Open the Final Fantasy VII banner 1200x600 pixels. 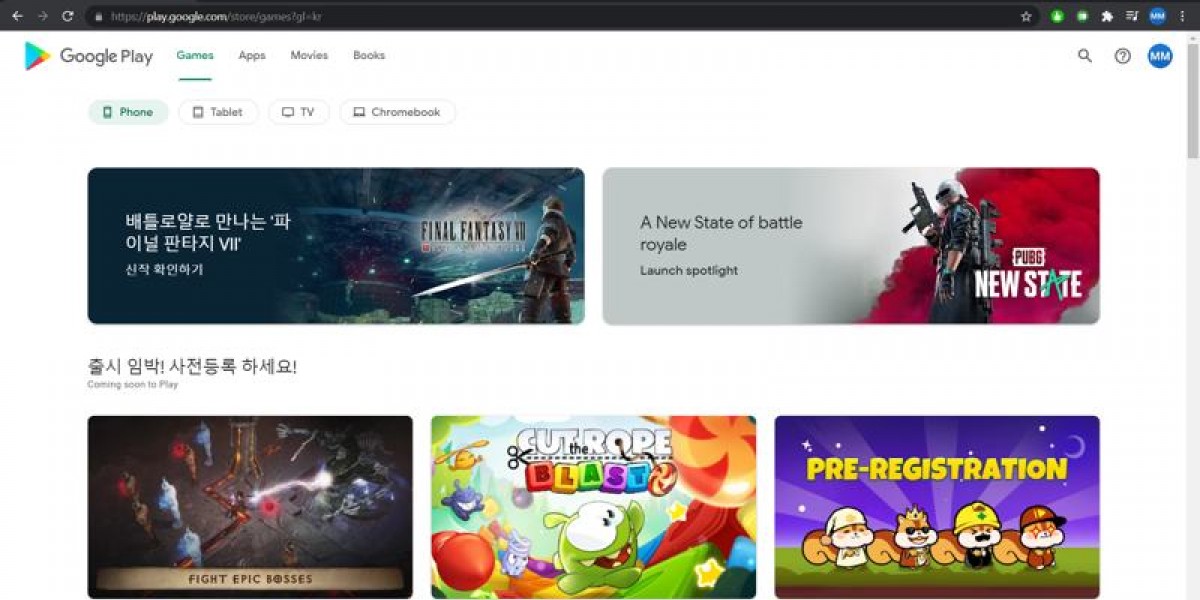[336, 246]
